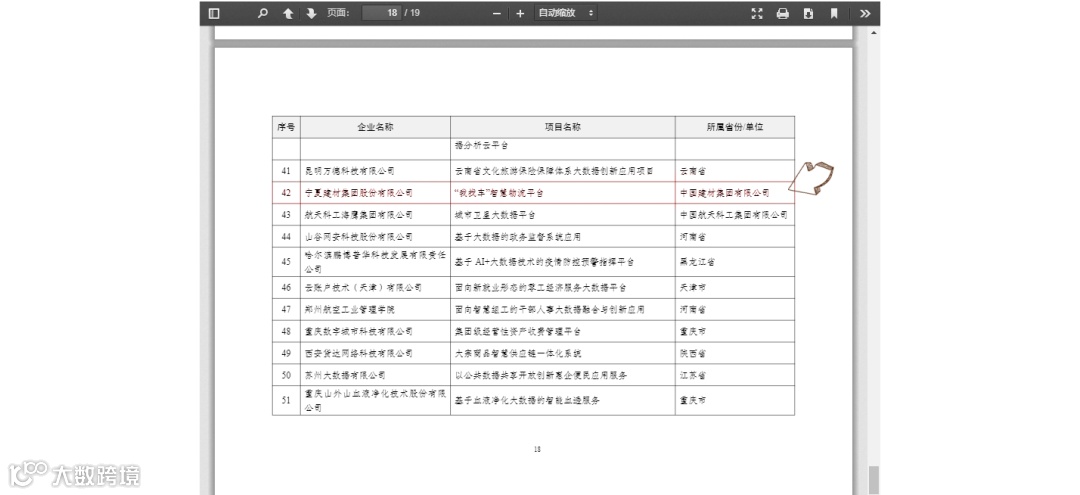The height and width of the screenshot is (495, 1080).
Task: Click the page number field showing 18
Action: (x=382, y=13)
